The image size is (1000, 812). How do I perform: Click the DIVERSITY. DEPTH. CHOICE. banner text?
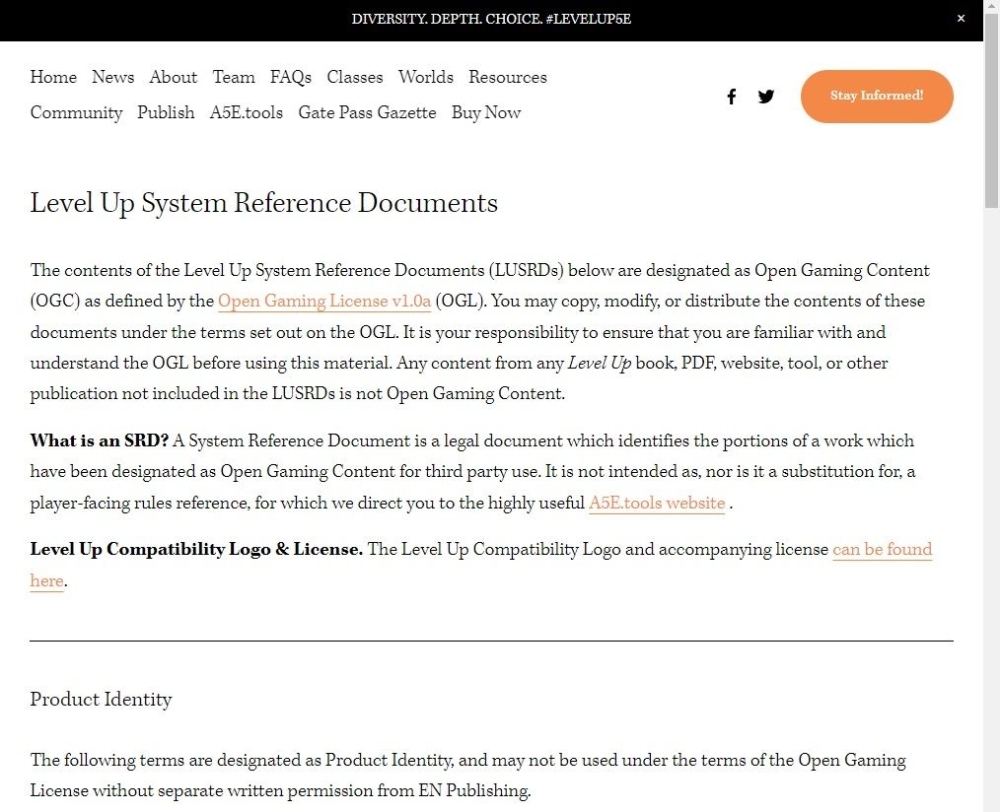pos(491,19)
